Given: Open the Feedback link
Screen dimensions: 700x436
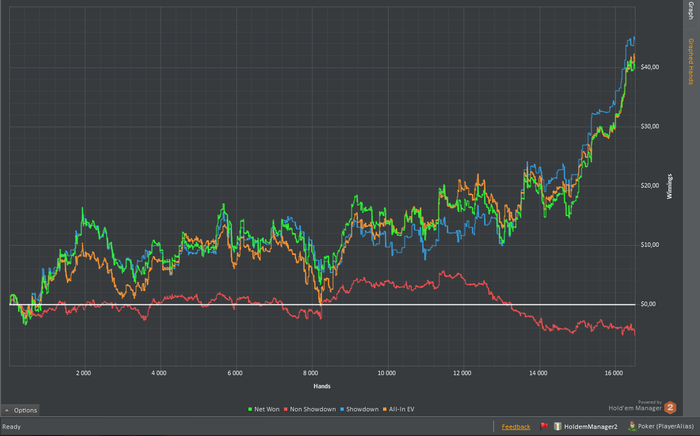Looking at the screenshot, I should (516, 427).
